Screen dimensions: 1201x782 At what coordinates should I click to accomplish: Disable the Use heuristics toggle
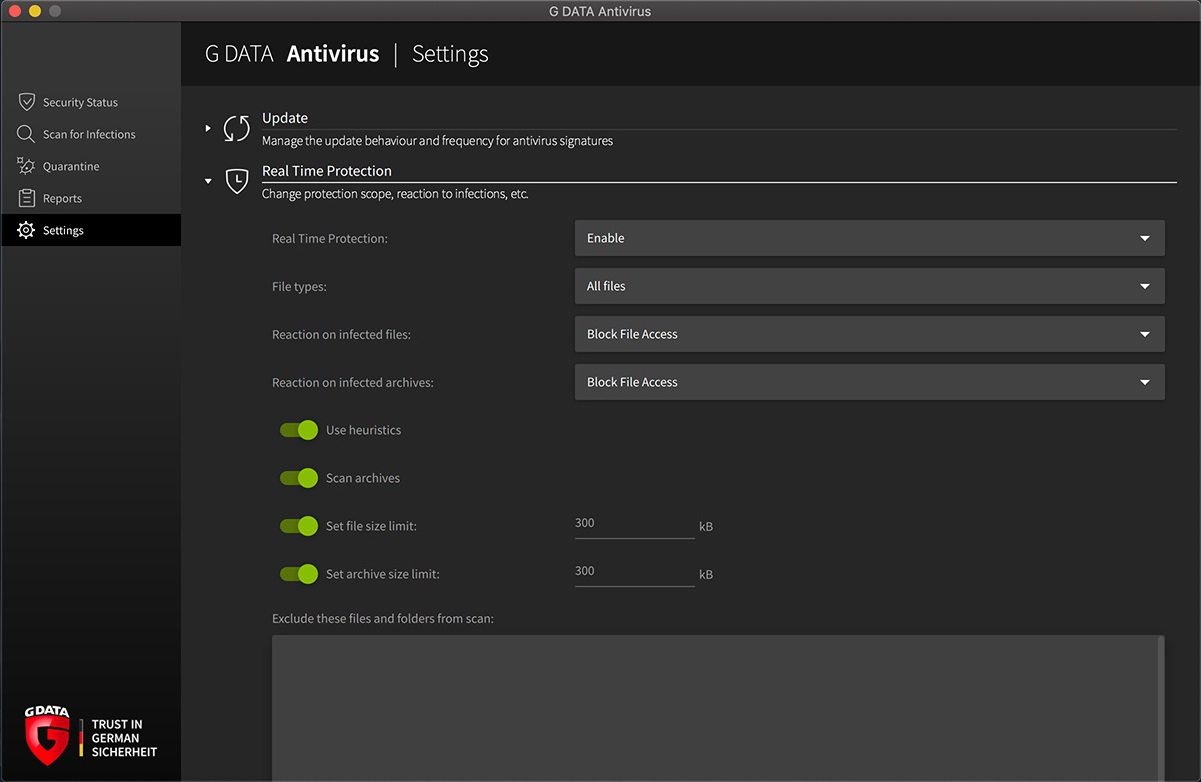point(299,430)
